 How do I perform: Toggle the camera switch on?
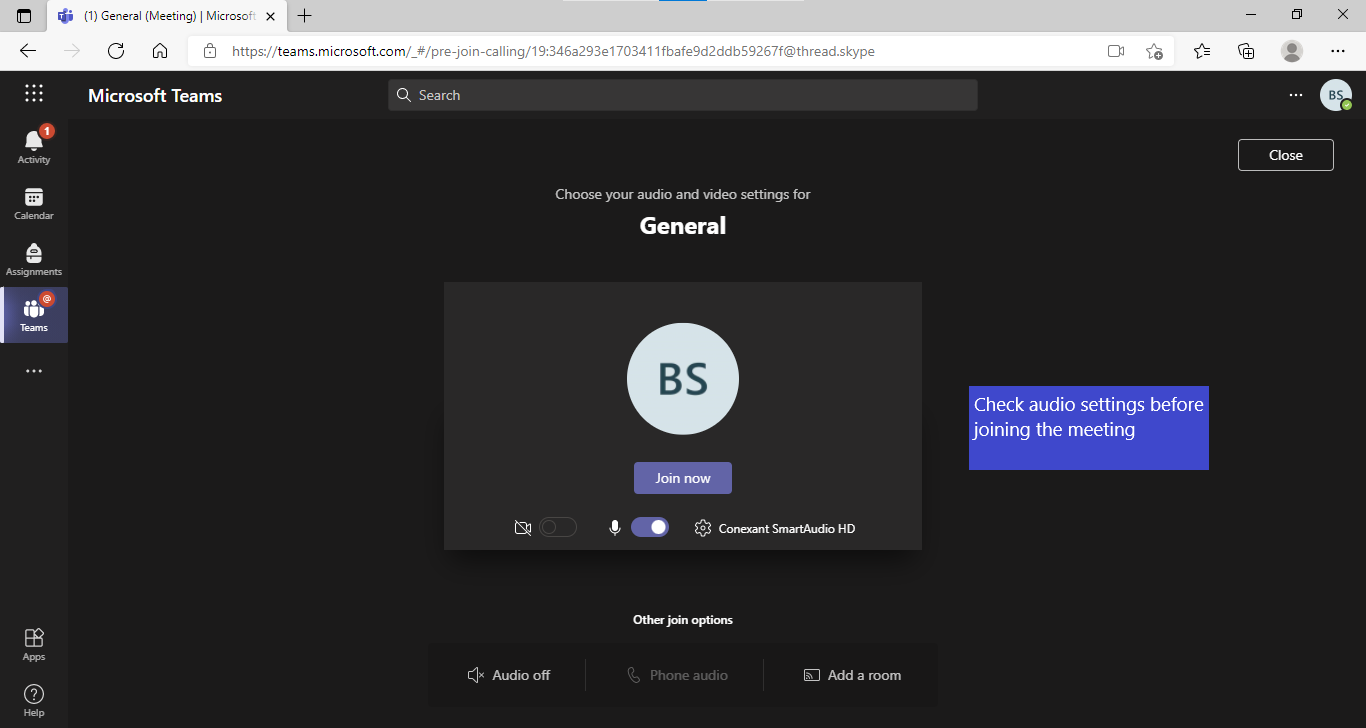(x=558, y=527)
